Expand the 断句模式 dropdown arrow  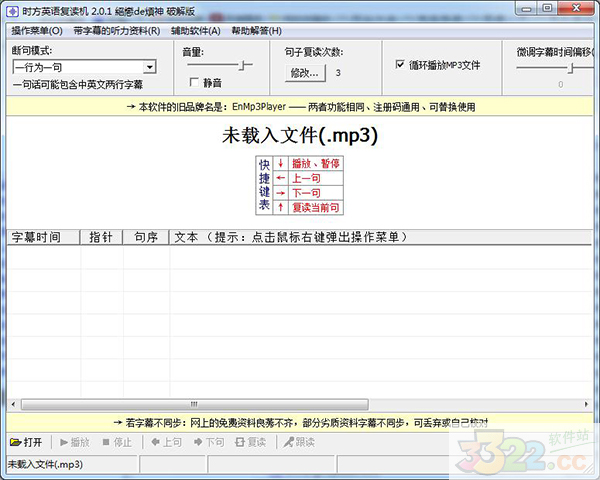(150, 67)
